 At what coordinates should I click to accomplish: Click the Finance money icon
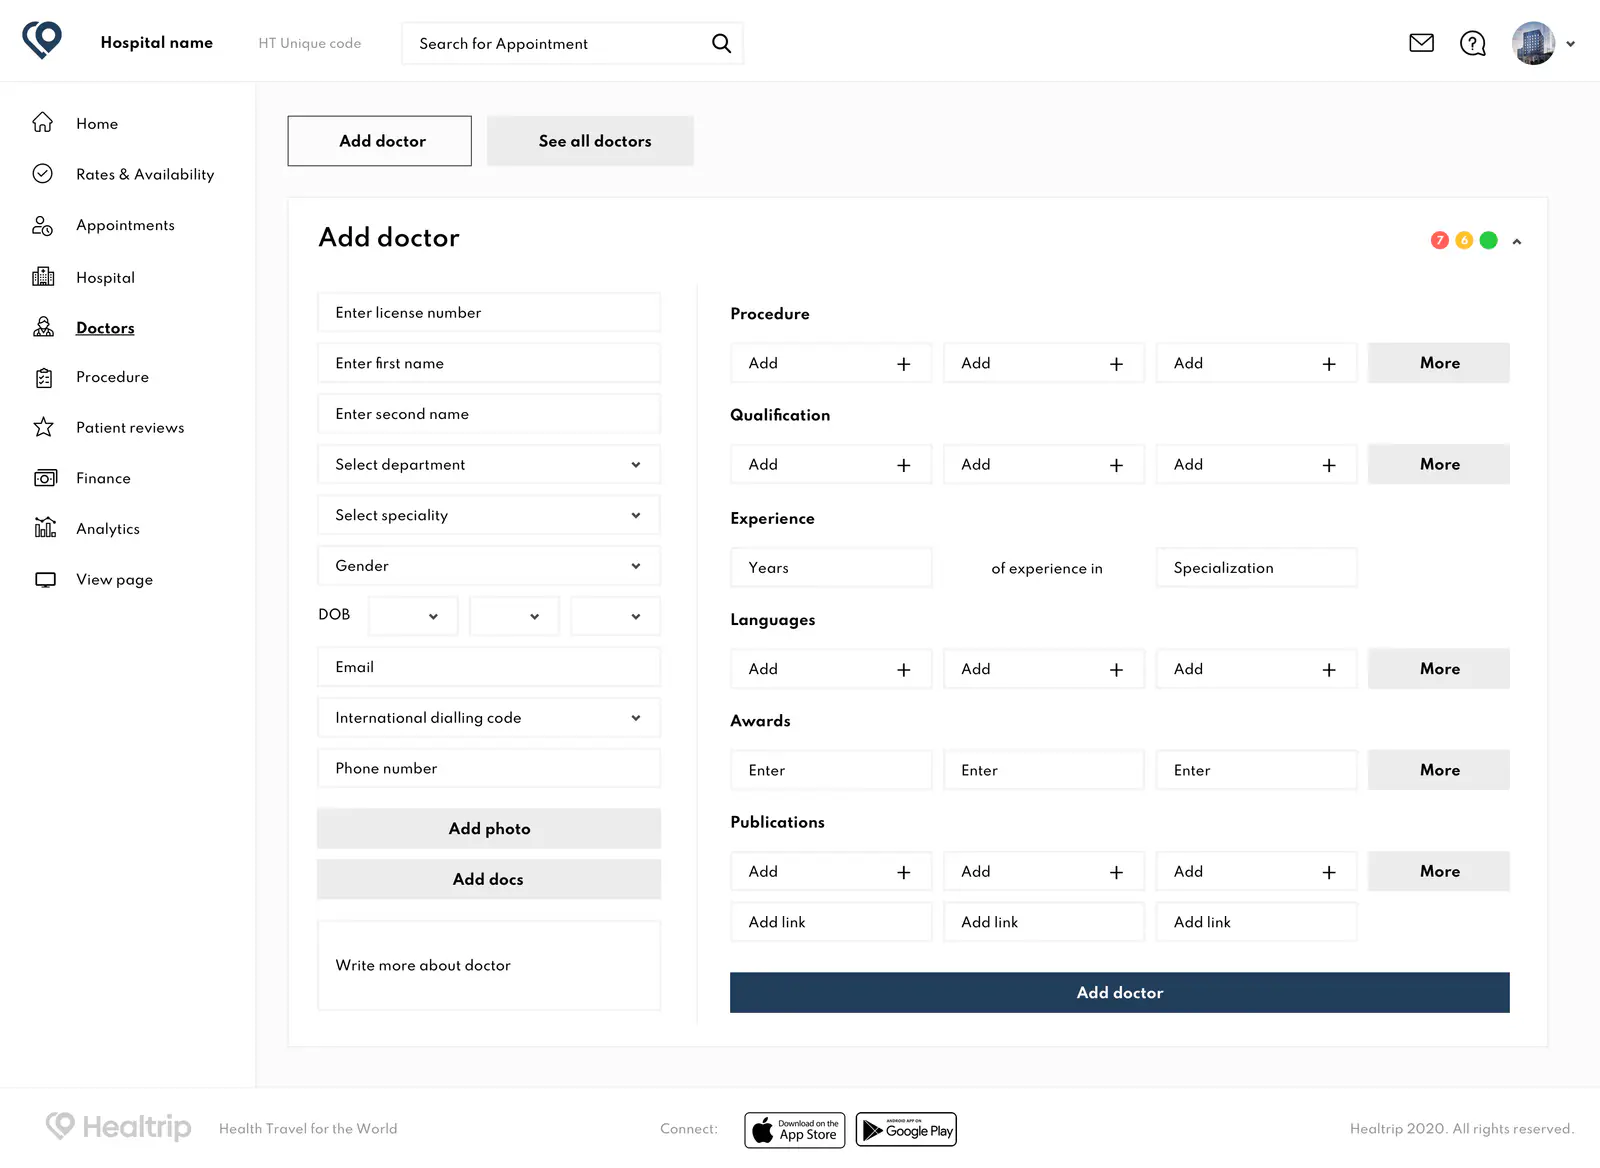point(45,478)
